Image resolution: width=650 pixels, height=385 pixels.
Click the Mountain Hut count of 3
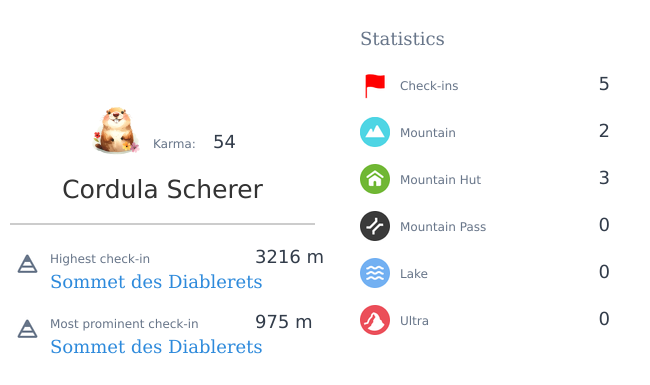(x=604, y=178)
